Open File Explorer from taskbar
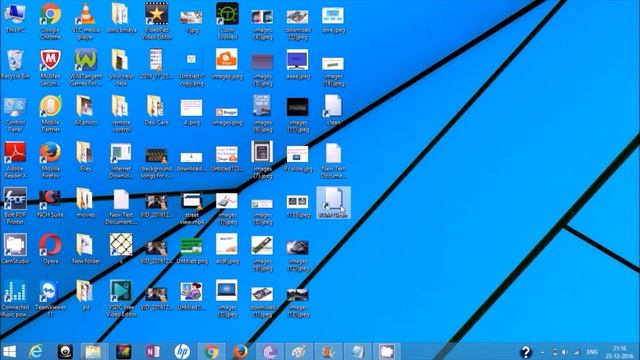 coord(93,351)
